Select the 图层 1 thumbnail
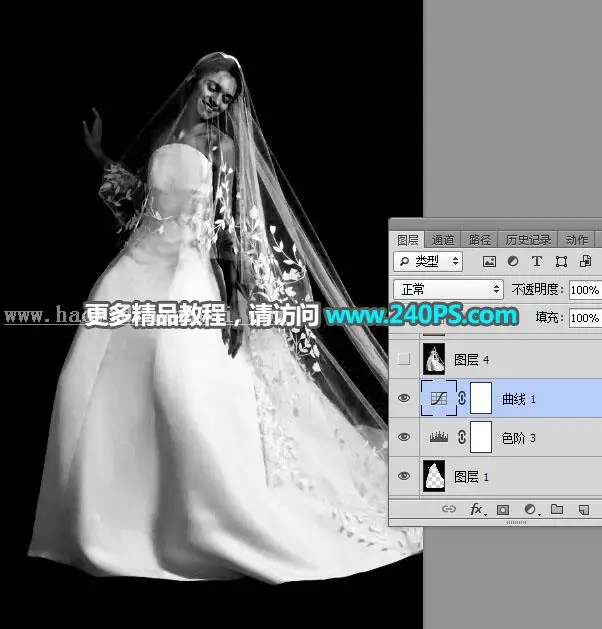Image resolution: width=602 pixels, height=629 pixels. (434, 476)
